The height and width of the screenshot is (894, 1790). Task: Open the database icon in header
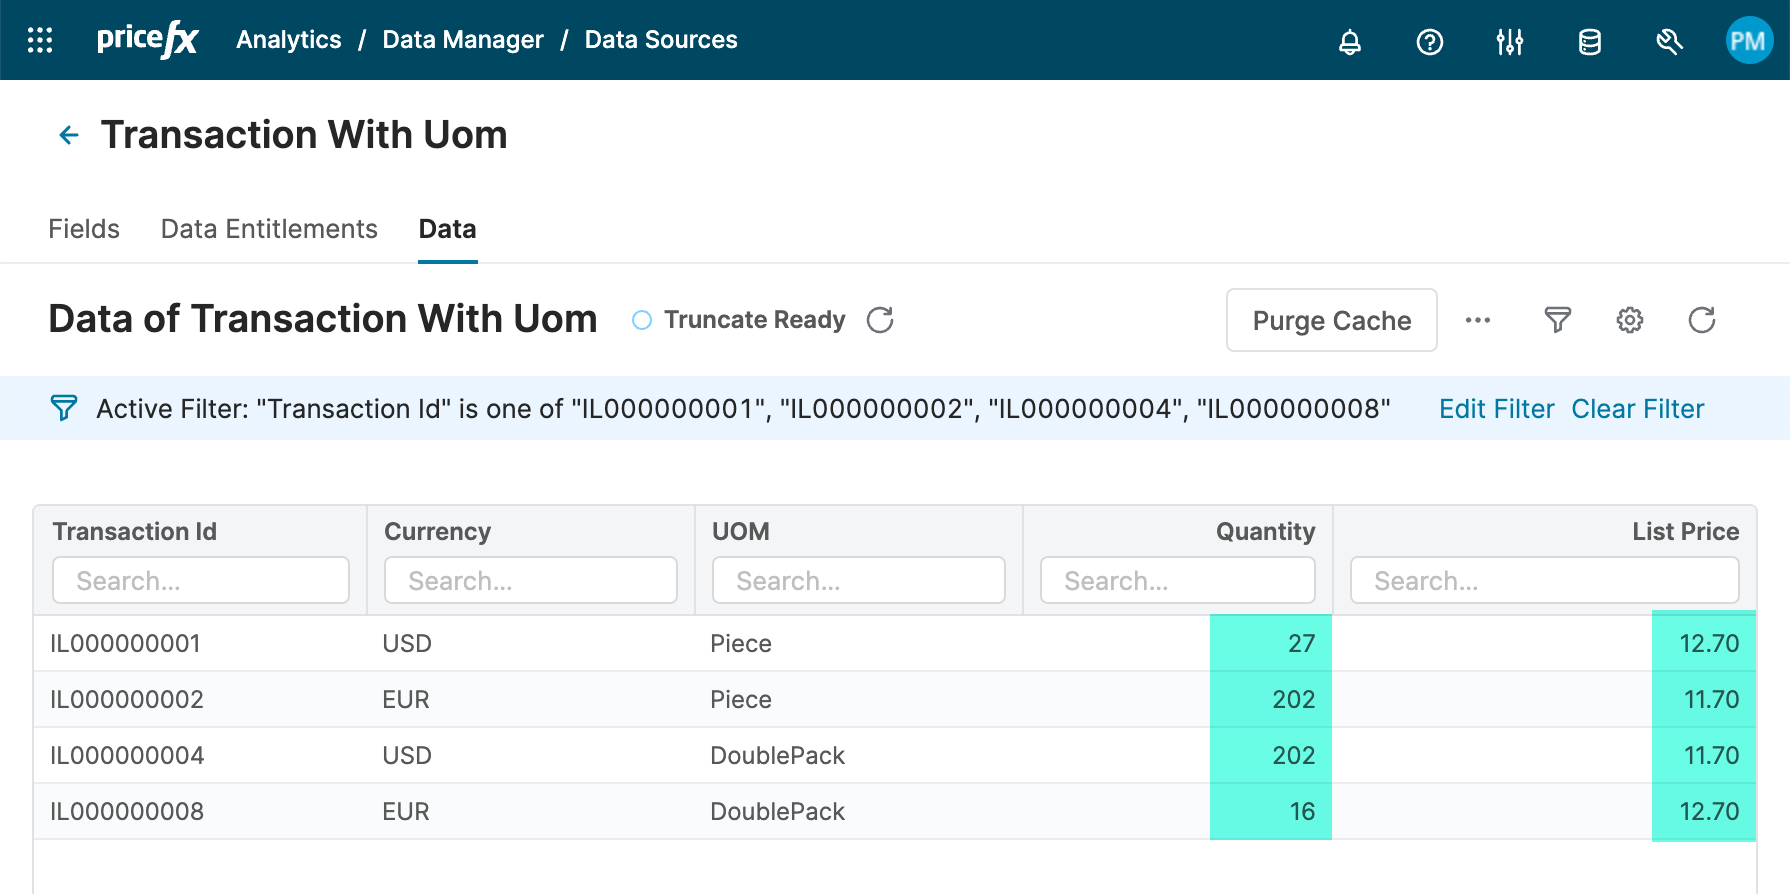point(1590,41)
